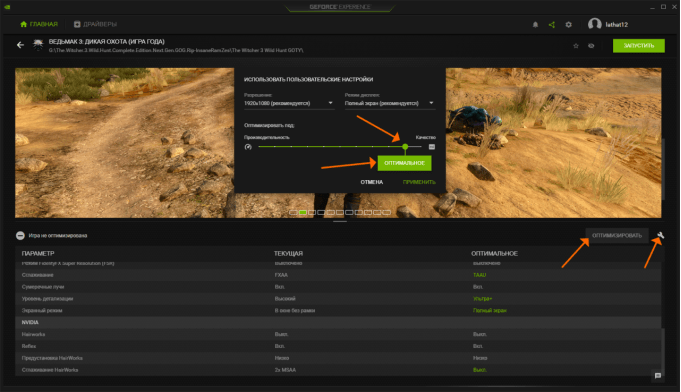The height and width of the screenshot is (392, 681).
Task: Click 'Игра не оптимизирована' status text
Action: pyautogui.click(x=58, y=236)
